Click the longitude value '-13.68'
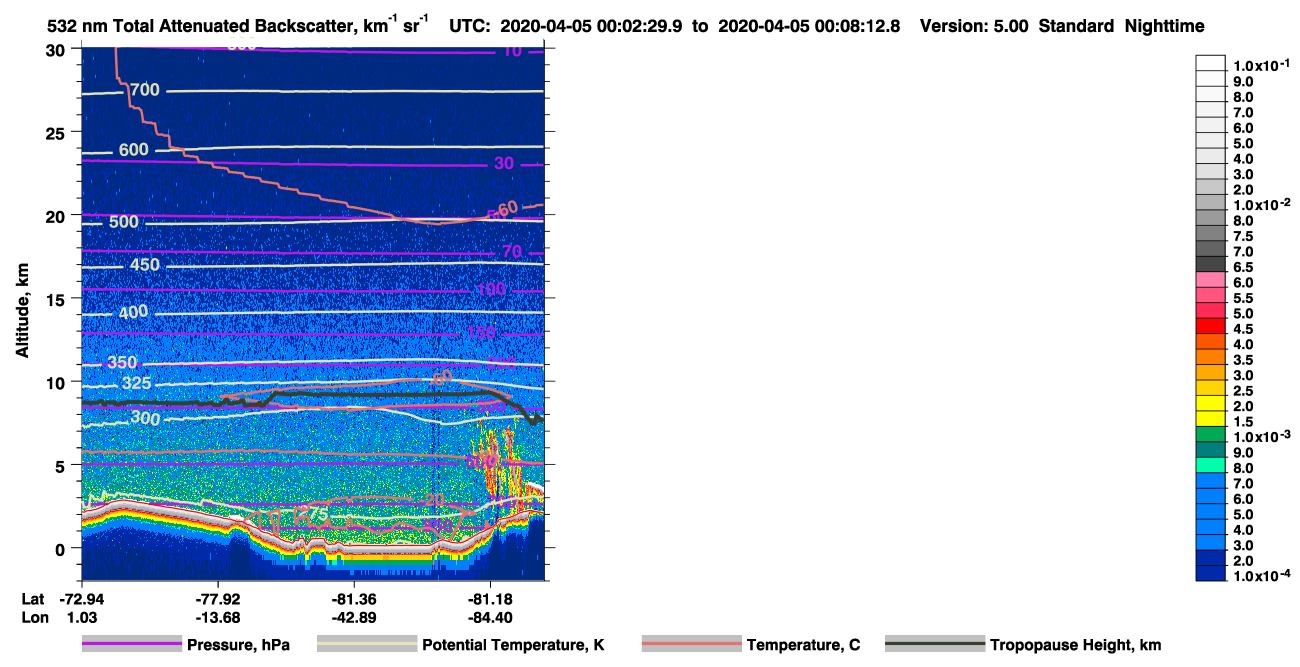This screenshot has width=1300, height=667. (x=217, y=618)
